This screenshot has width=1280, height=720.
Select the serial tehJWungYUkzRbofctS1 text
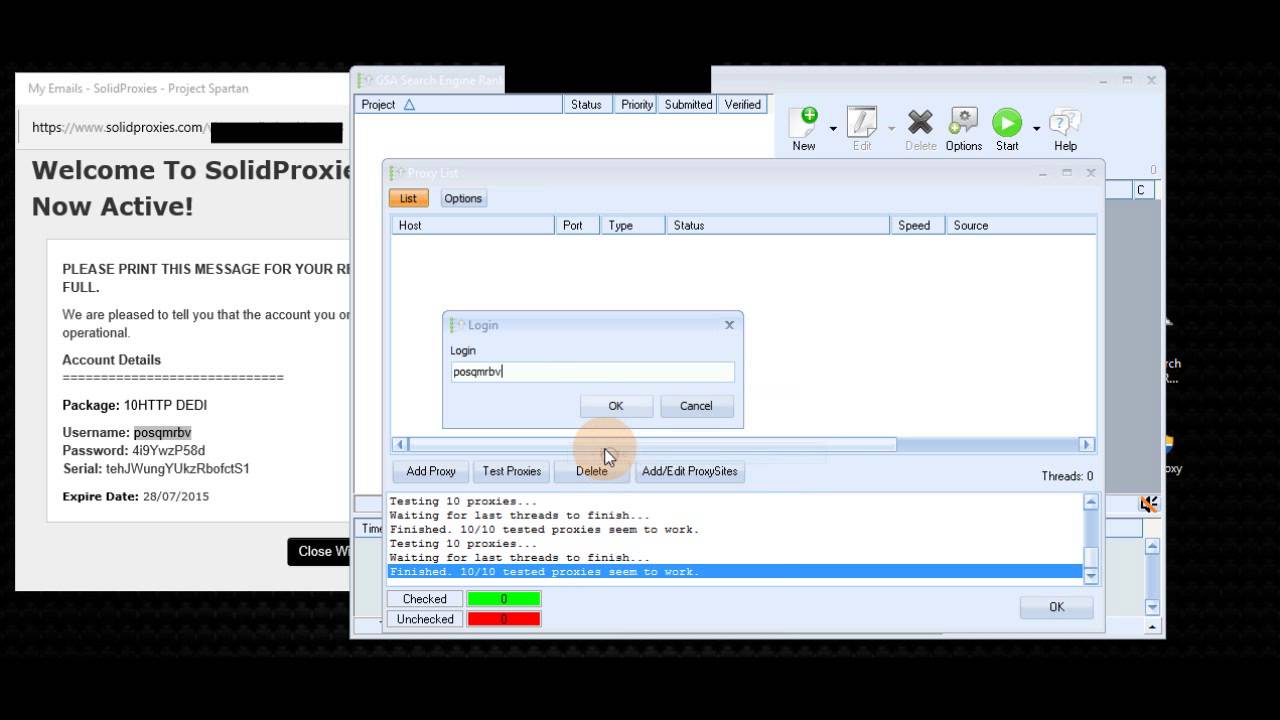click(178, 469)
